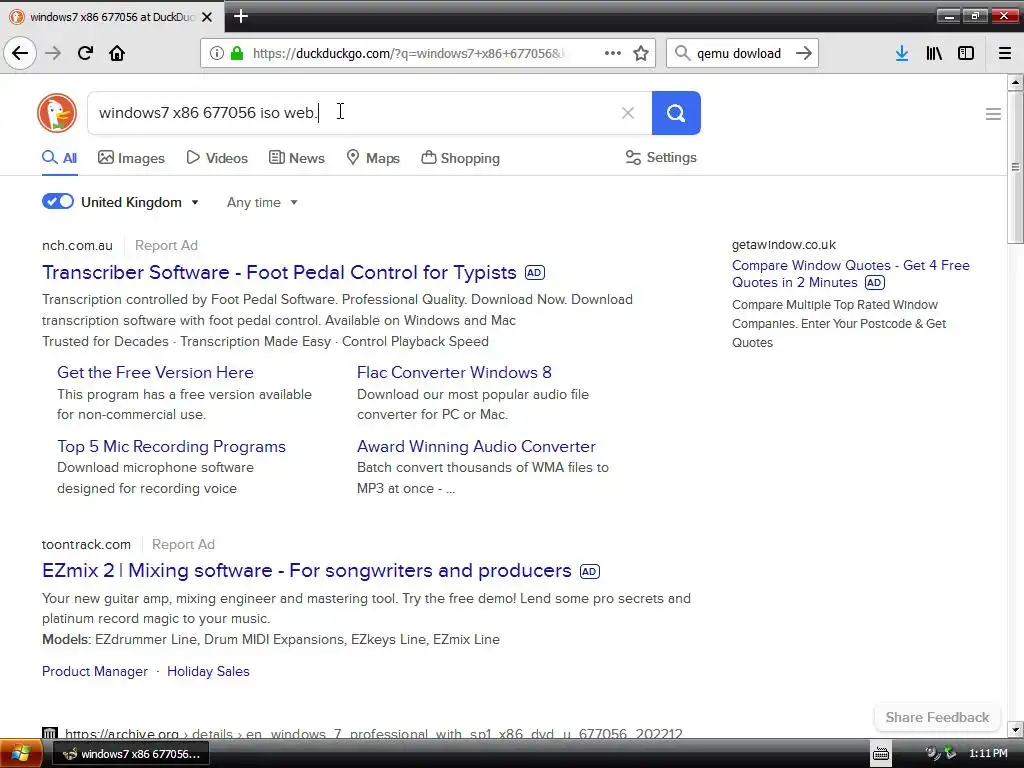Show site information icon in address bar
Screen dimensions: 1024x768
click(x=216, y=53)
